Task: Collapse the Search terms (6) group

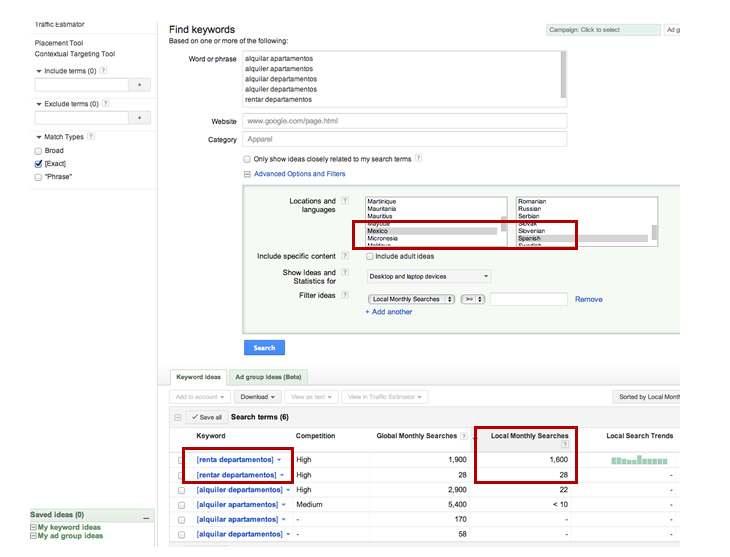Action: tap(177, 417)
